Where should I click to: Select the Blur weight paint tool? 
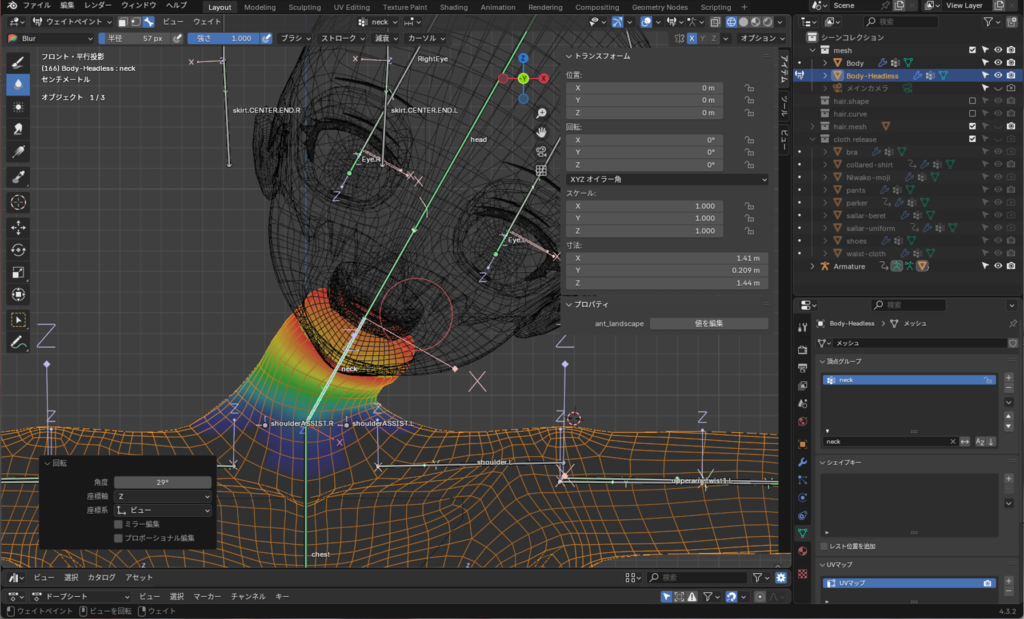tap(18, 84)
